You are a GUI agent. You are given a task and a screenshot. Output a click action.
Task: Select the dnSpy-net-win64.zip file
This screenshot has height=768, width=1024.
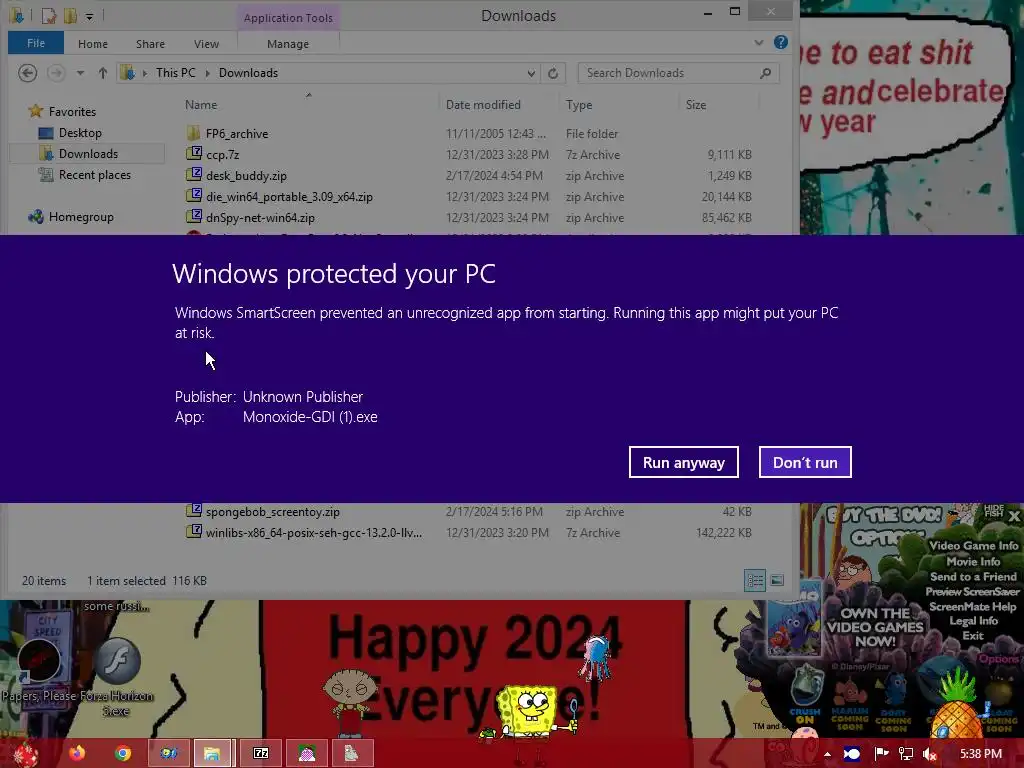(x=260, y=217)
